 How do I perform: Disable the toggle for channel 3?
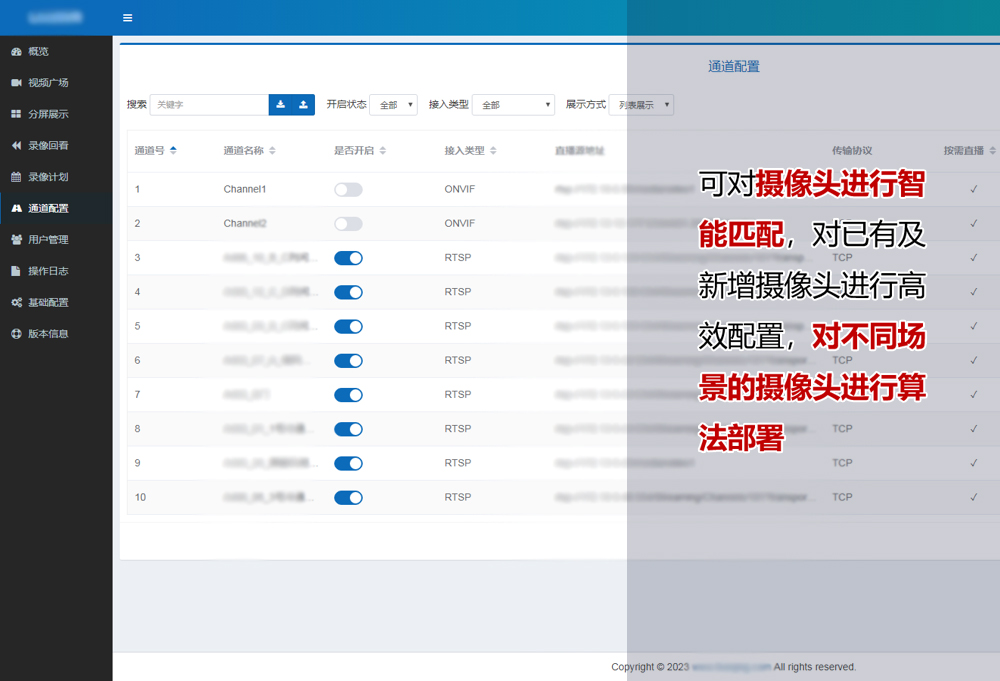pos(348,258)
